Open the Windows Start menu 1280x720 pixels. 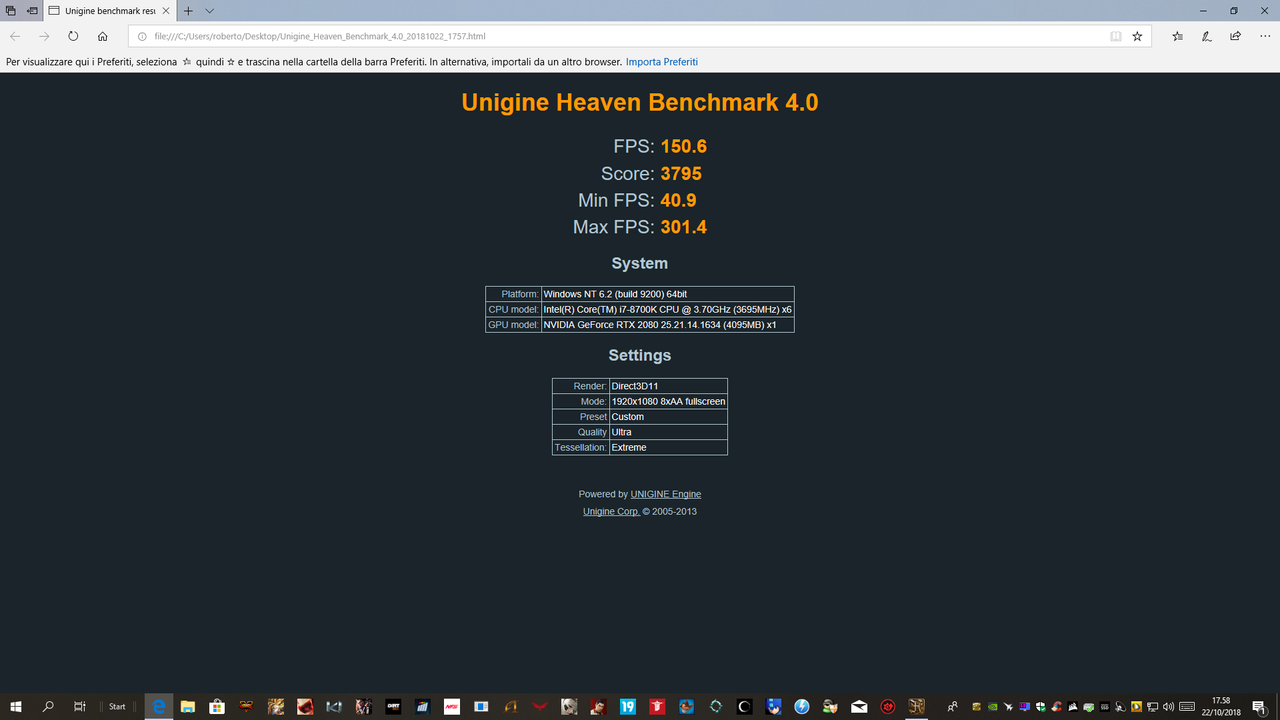(16, 706)
